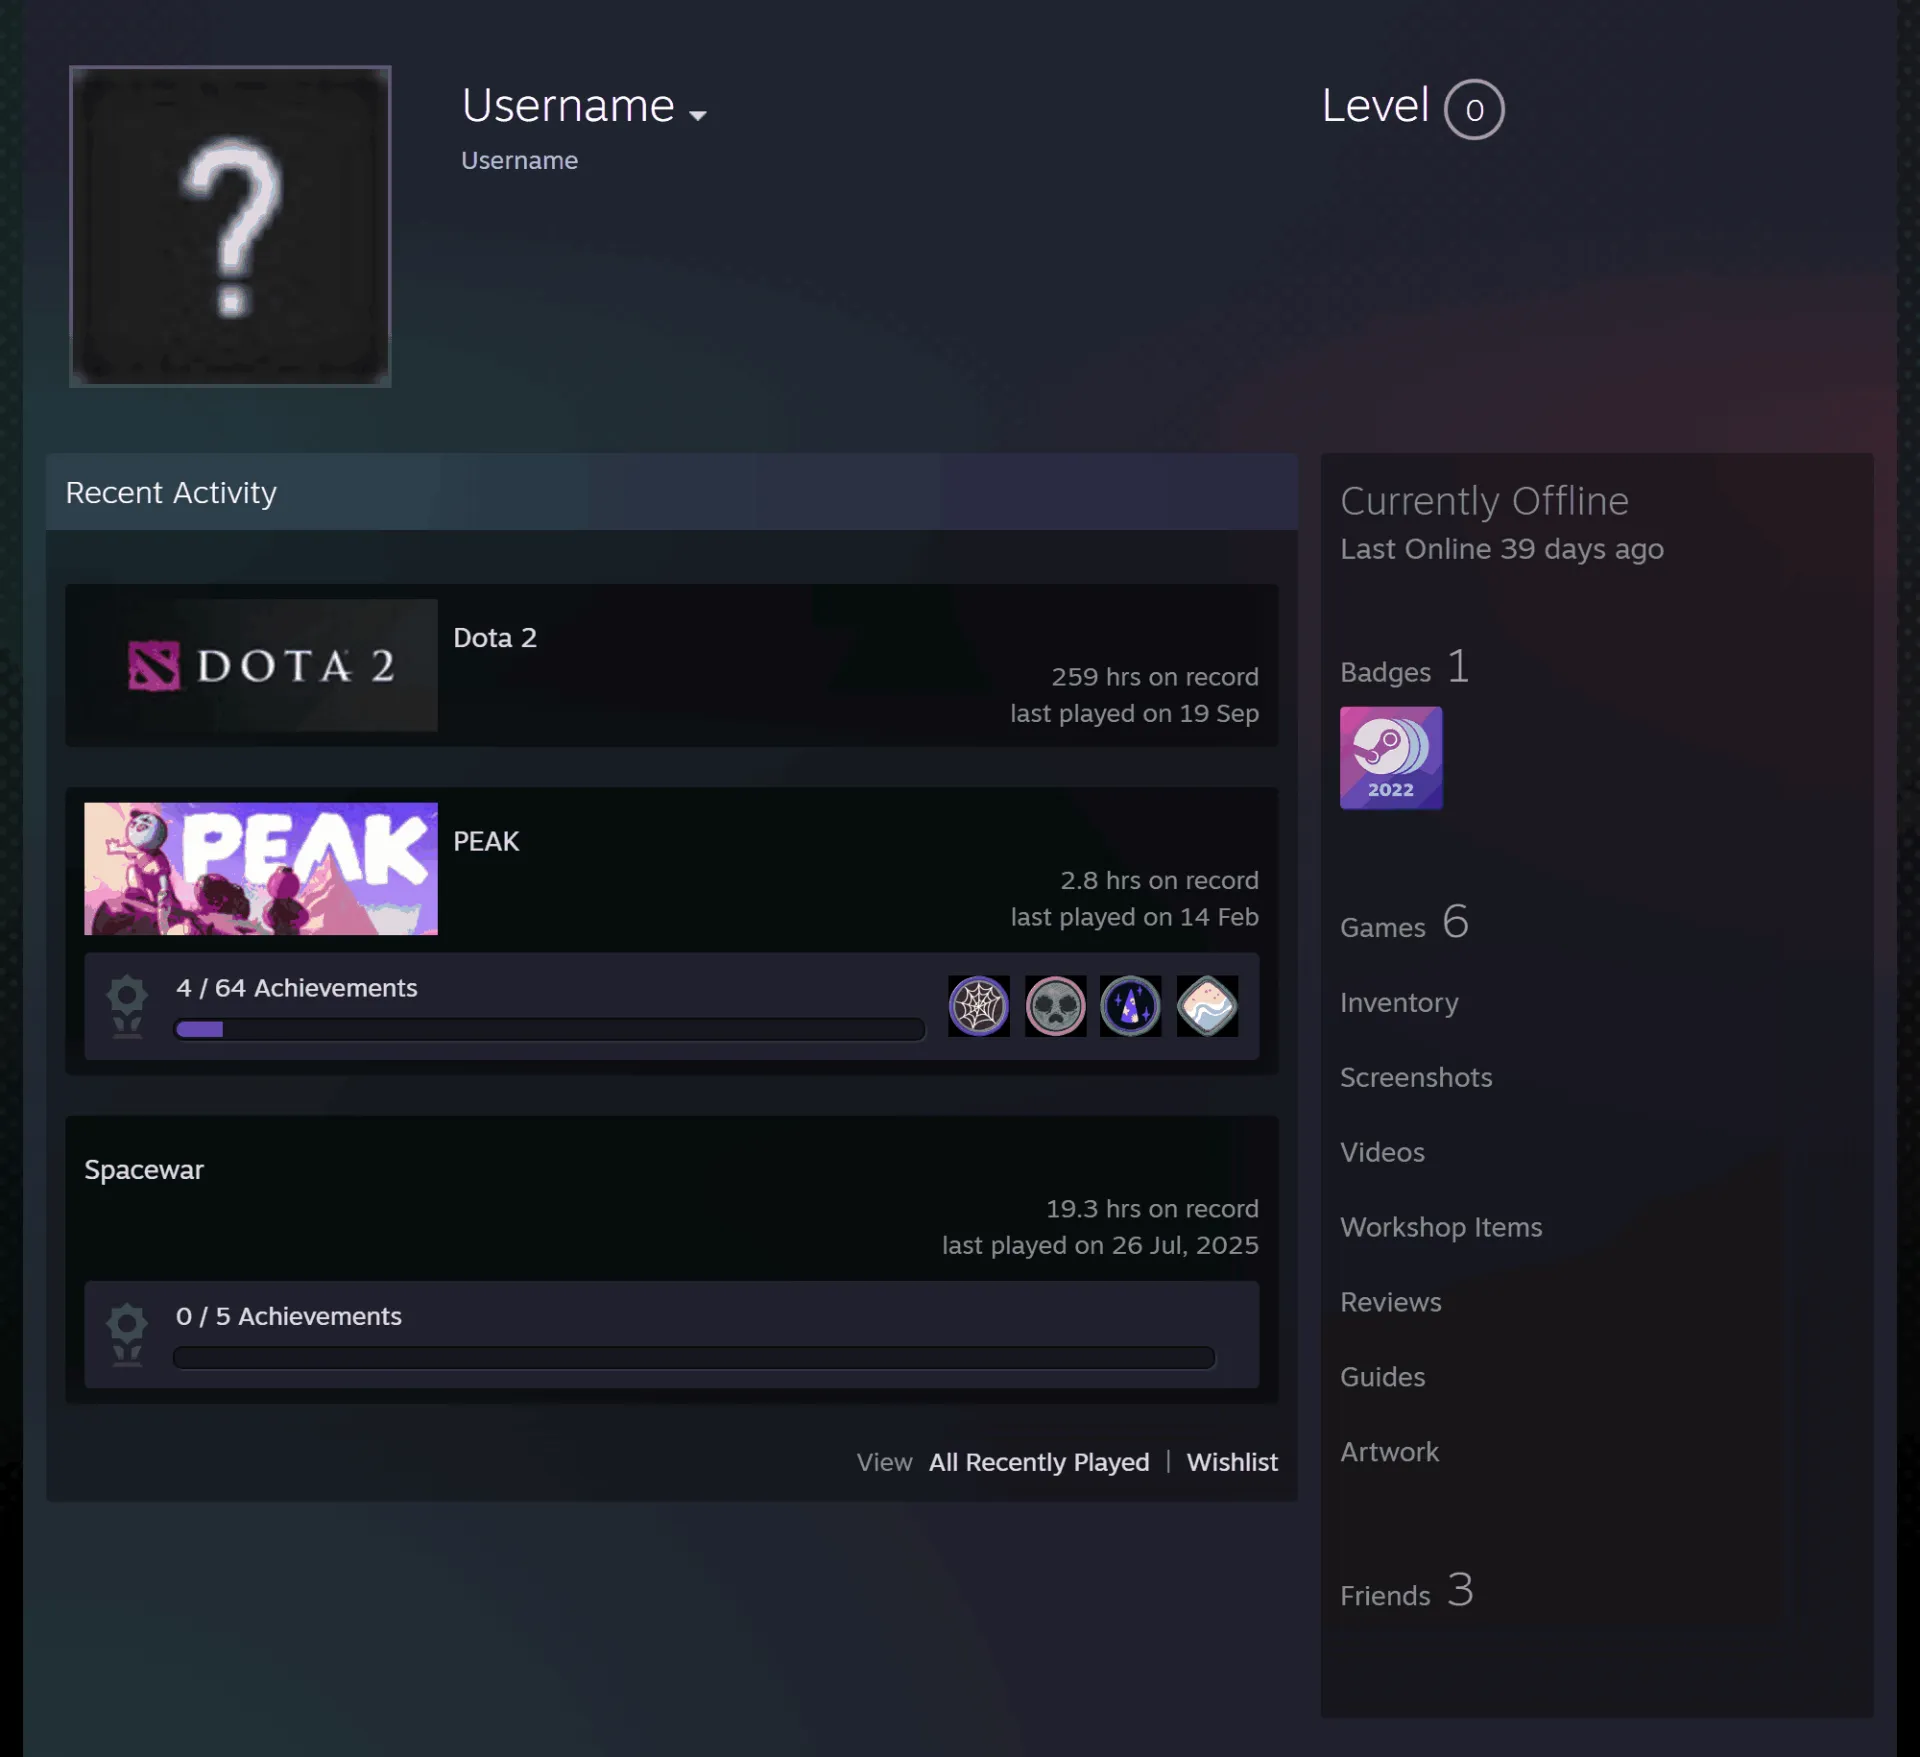Click the 19.3 hrs on record text
Viewport: 1920px width, 1757px height.
point(1152,1209)
